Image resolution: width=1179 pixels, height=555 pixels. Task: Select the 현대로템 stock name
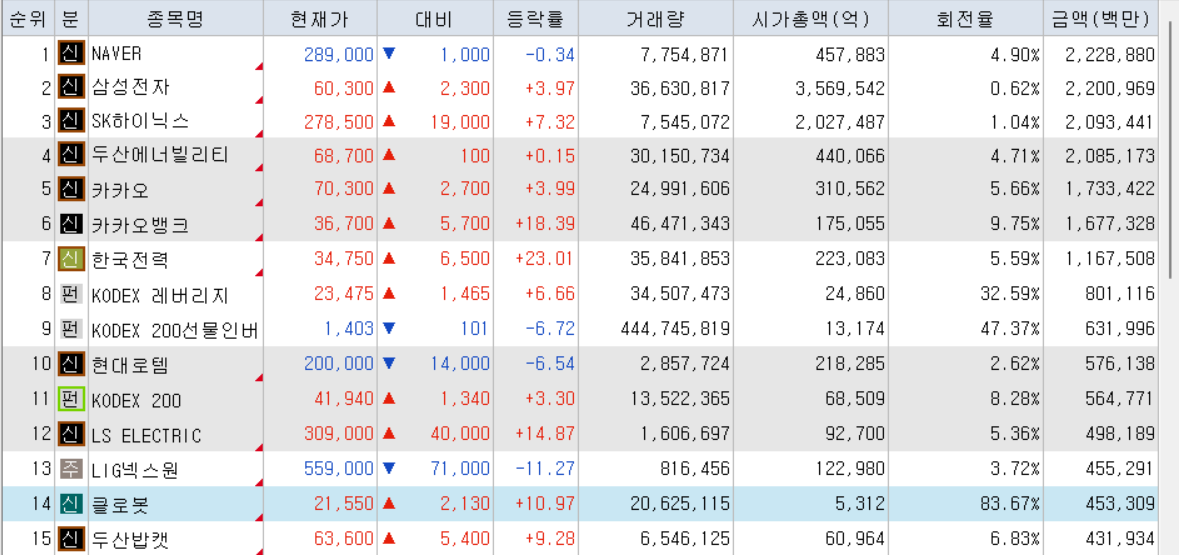[x=131, y=365]
